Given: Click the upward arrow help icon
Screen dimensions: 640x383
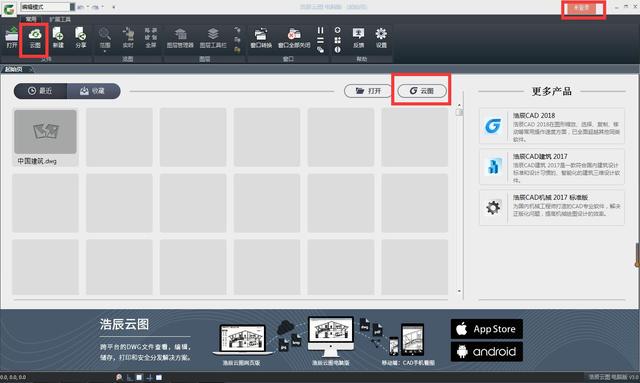Looking at the screenshot, I should (338, 30).
